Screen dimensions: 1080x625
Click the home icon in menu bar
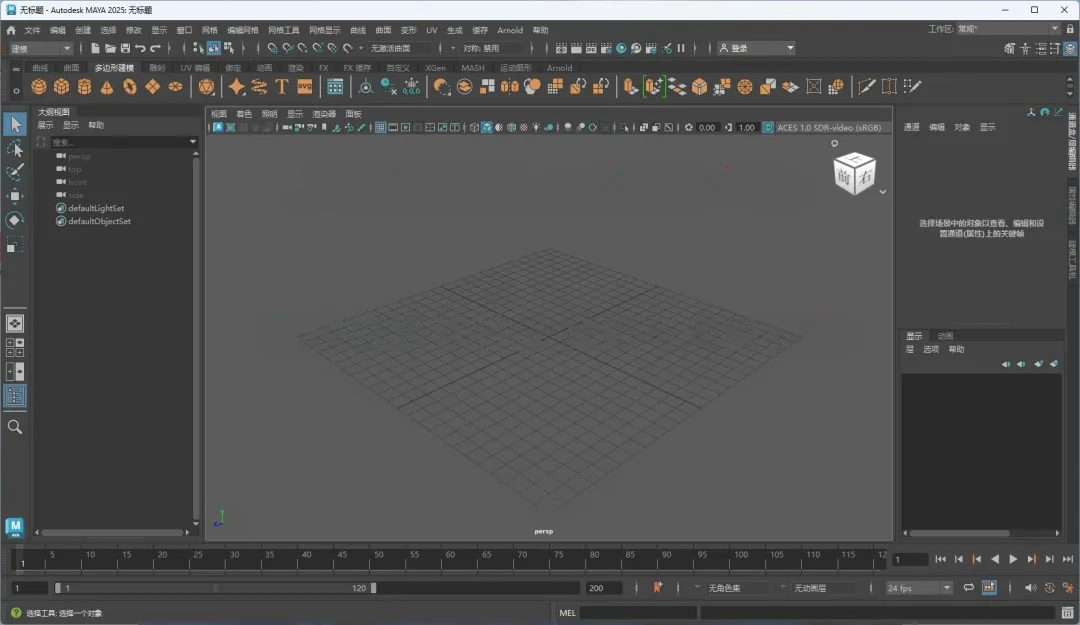(11, 30)
